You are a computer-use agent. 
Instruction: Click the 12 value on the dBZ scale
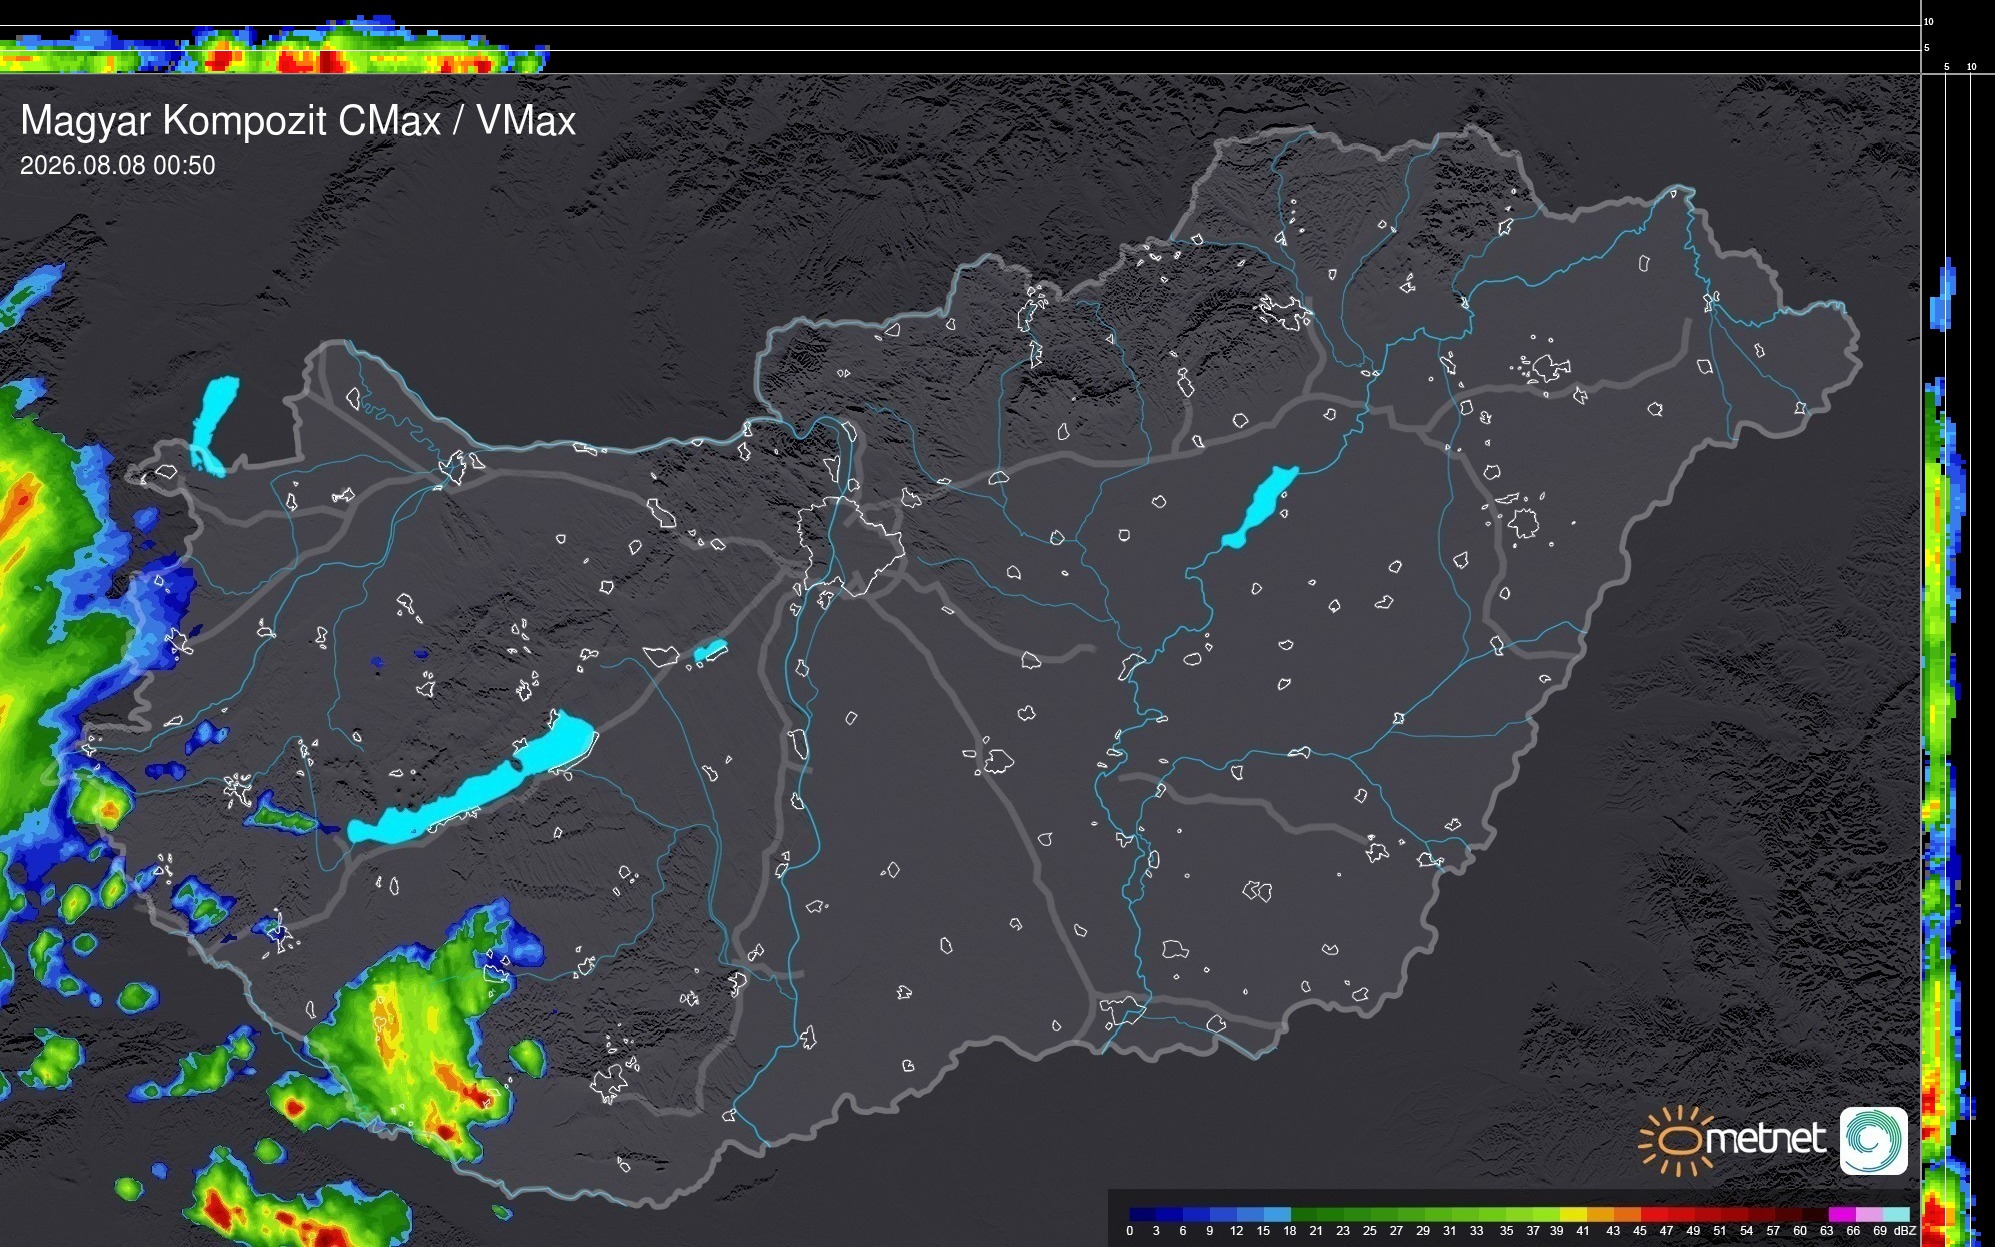tap(1237, 1231)
